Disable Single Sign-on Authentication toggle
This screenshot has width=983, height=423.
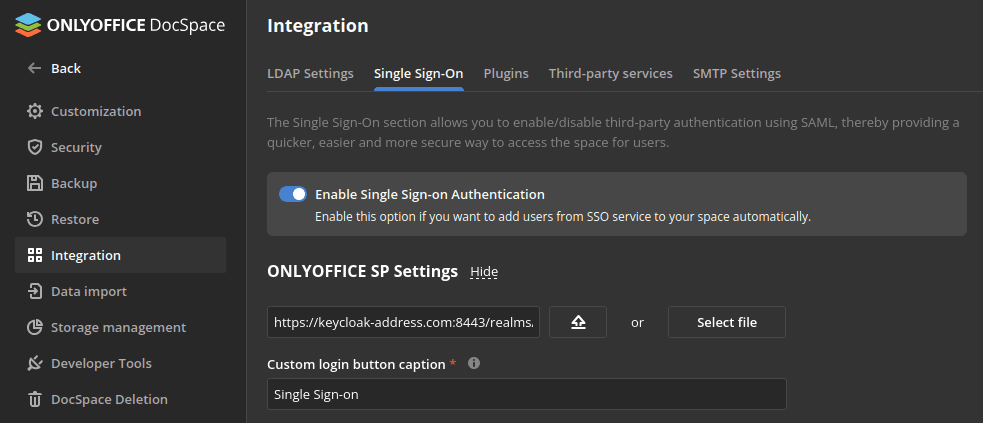coord(293,194)
